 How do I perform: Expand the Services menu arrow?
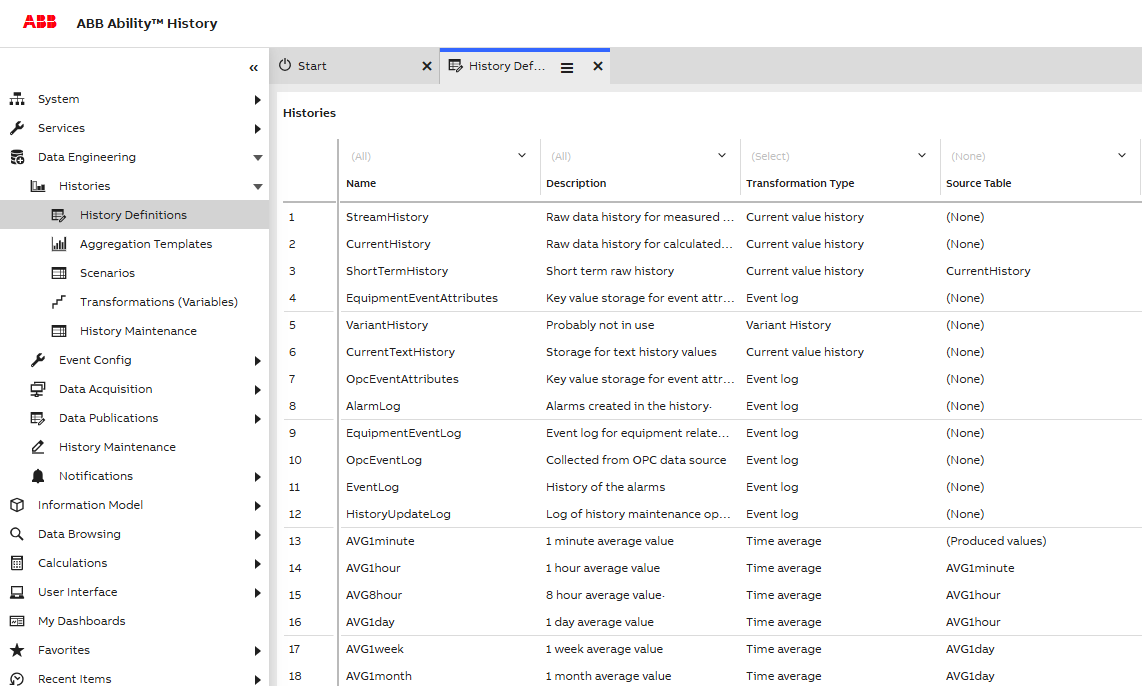pos(257,129)
